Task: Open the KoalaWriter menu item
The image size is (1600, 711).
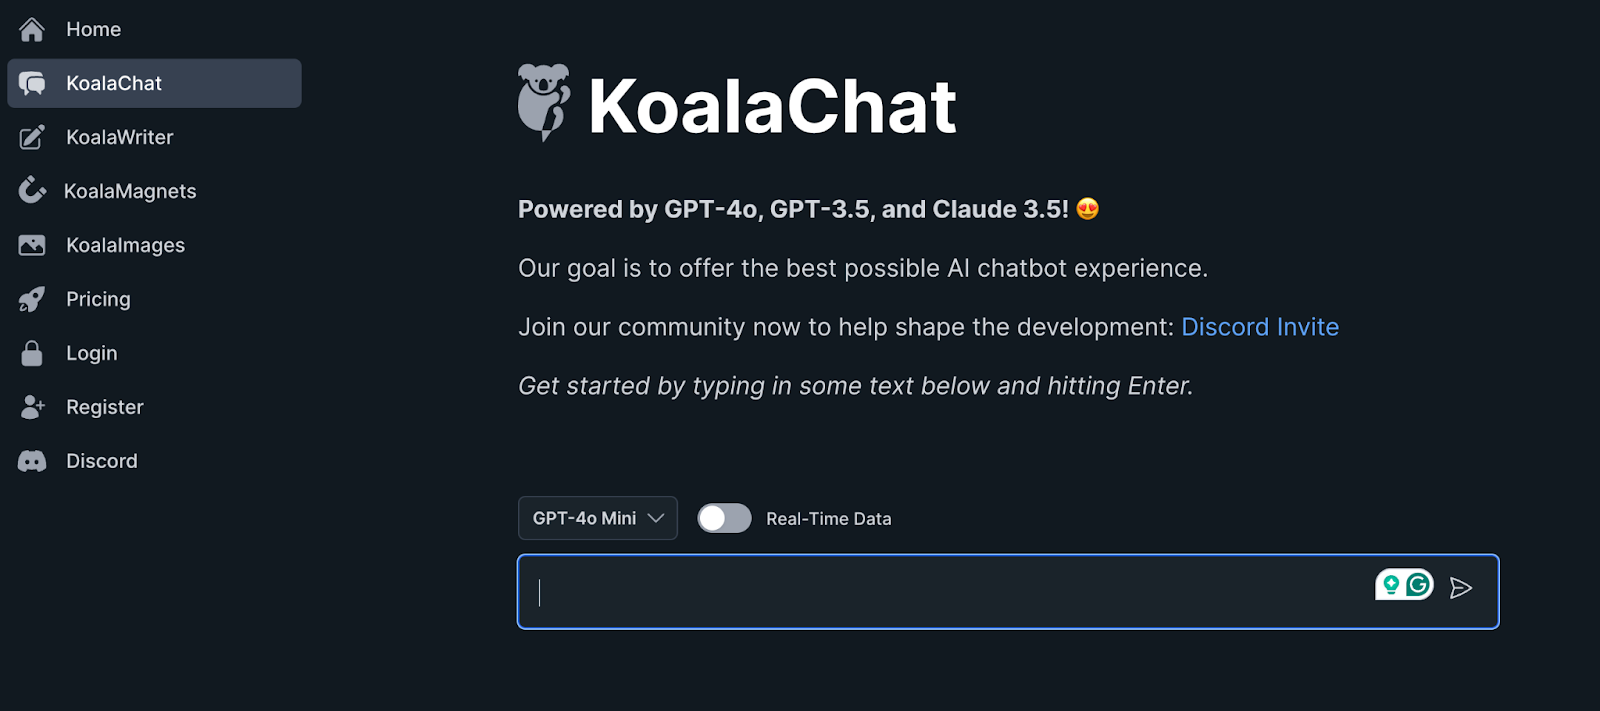Action: click(119, 137)
